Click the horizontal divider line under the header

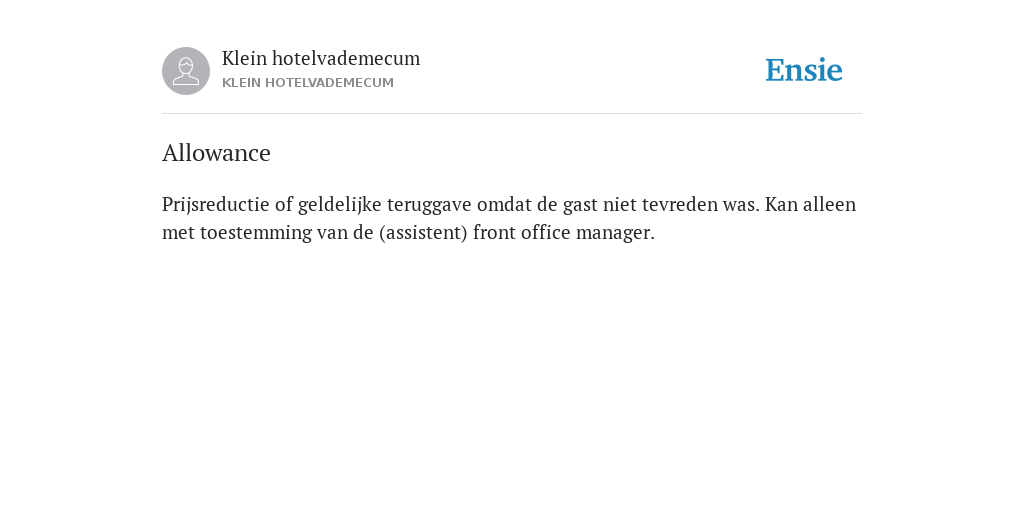(x=512, y=114)
